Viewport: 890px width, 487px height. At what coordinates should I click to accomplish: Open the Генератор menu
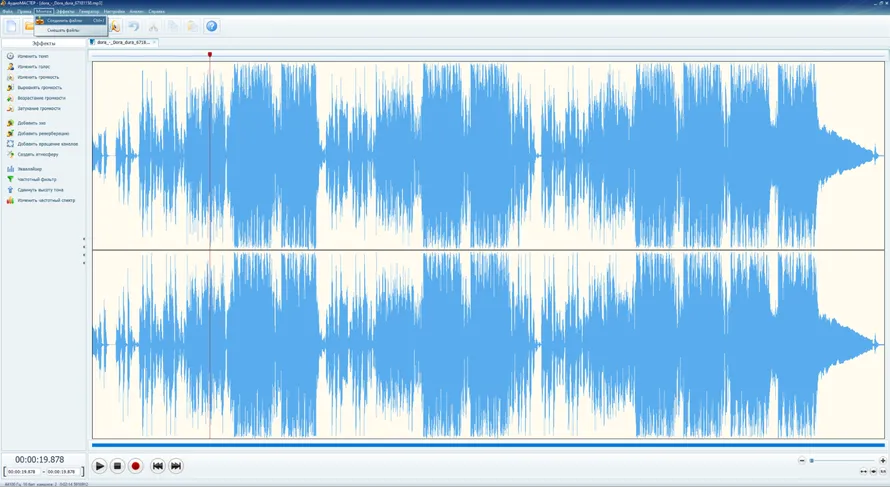89,11
